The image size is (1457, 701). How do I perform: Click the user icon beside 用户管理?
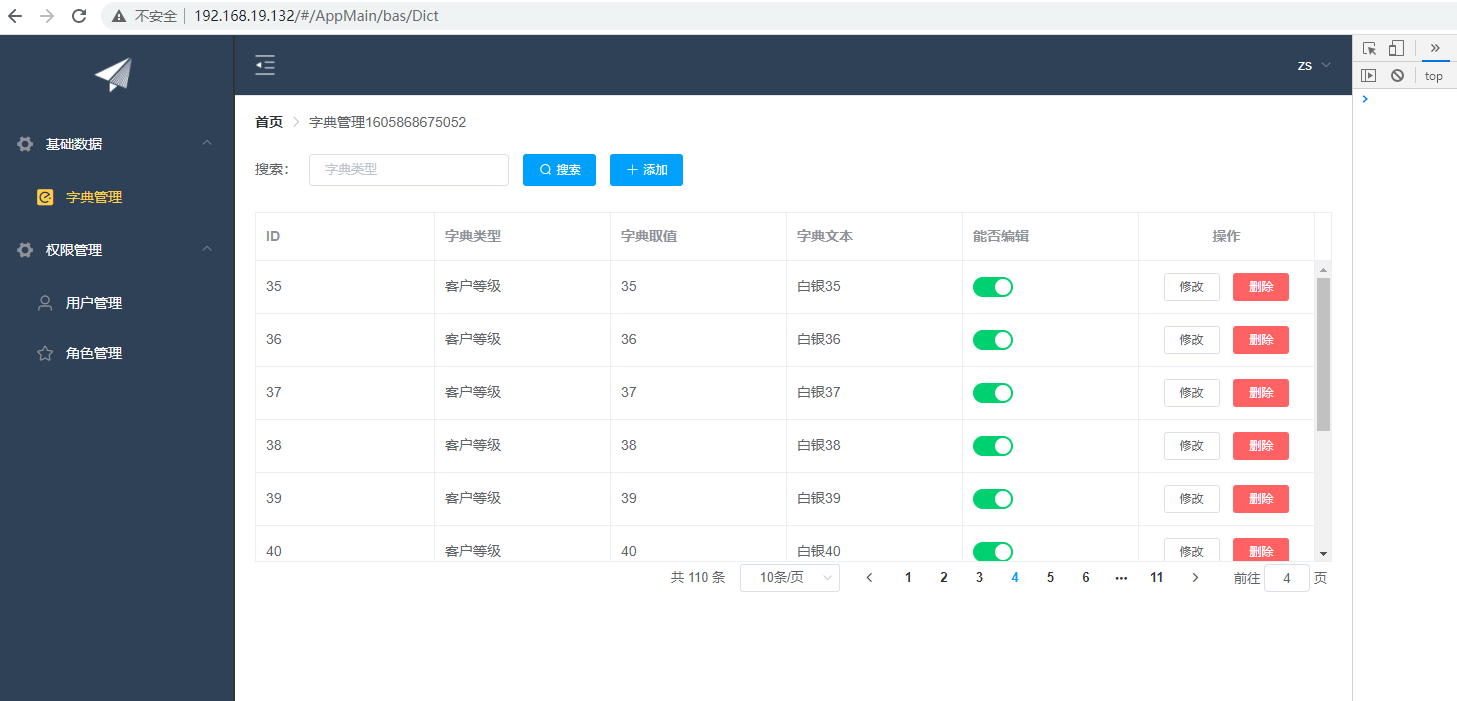(x=45, y=303)
